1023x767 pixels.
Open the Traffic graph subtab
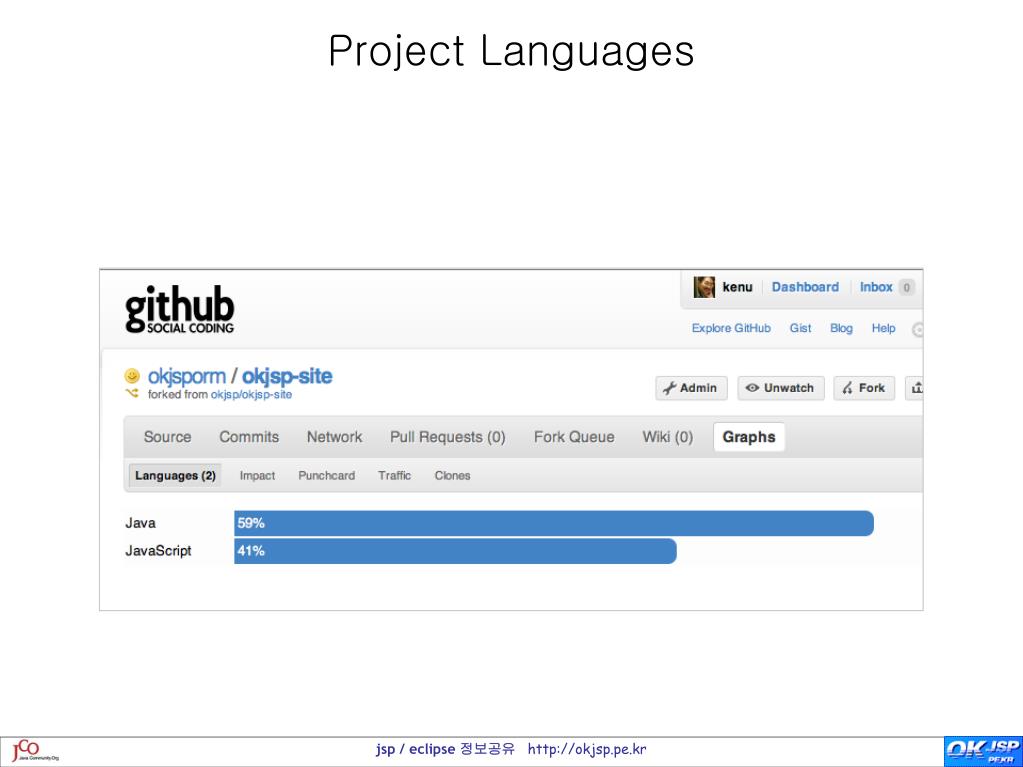point(394,475)
